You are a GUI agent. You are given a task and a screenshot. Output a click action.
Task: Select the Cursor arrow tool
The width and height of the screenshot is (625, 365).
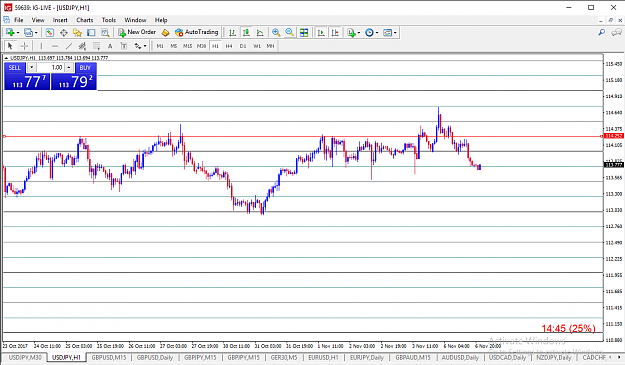10,46
